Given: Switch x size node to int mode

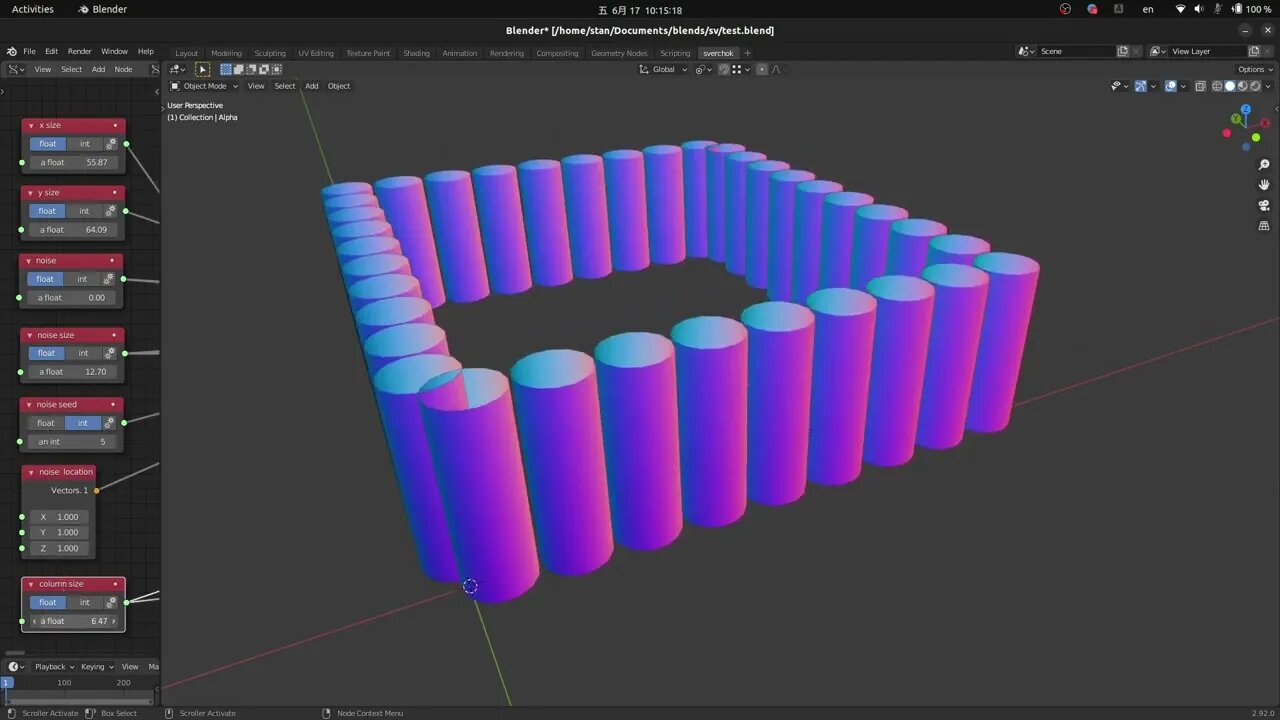Looking at the screenshot, I should 85,144.
